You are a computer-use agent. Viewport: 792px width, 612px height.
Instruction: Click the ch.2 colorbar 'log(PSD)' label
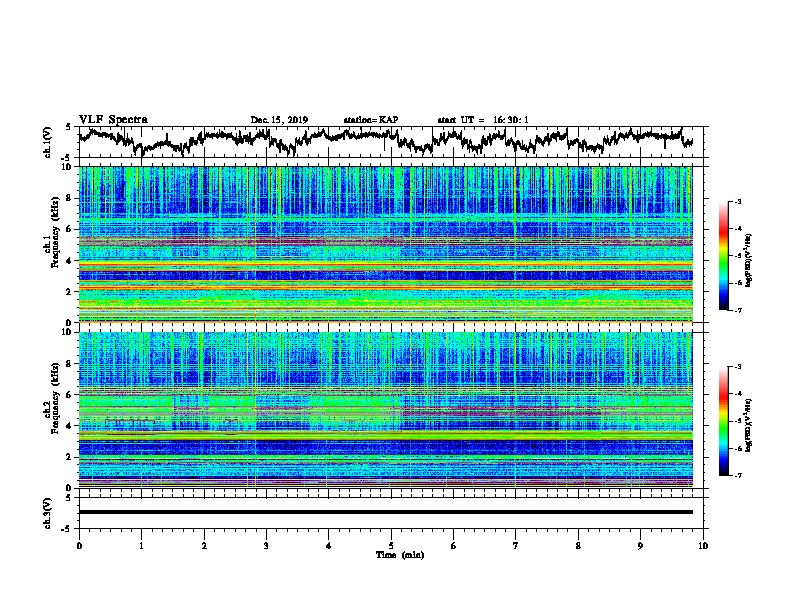click(749, 426)
